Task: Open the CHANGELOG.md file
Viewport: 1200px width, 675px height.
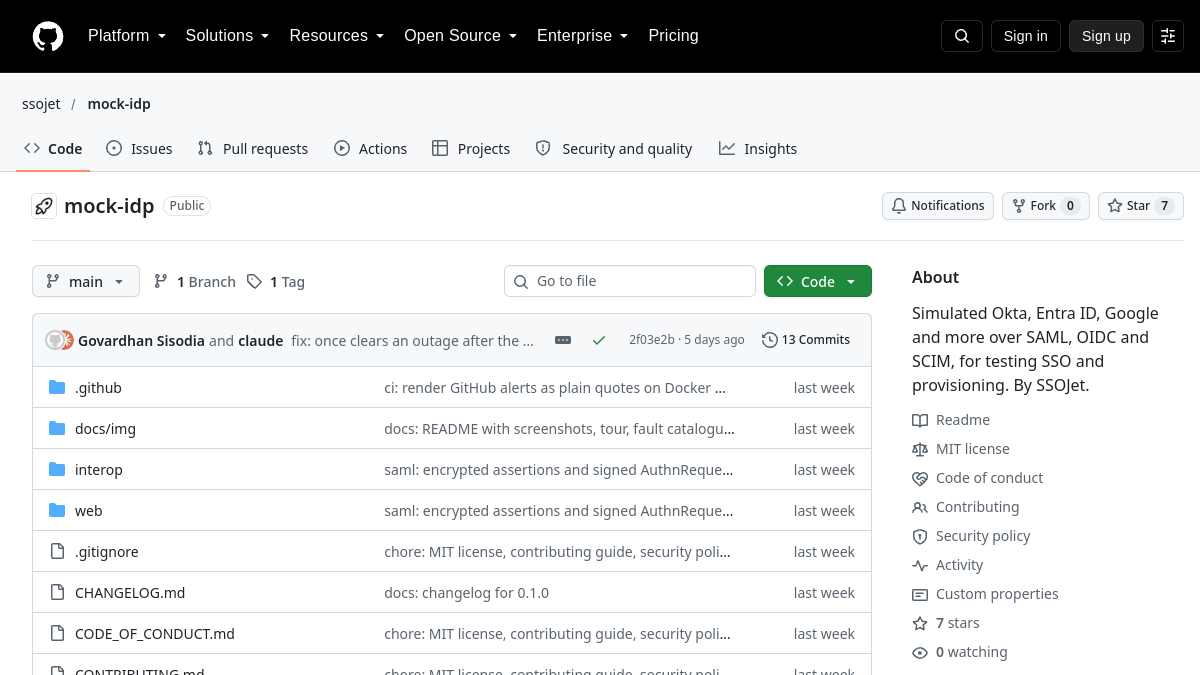Action: [x=130, y=592]
